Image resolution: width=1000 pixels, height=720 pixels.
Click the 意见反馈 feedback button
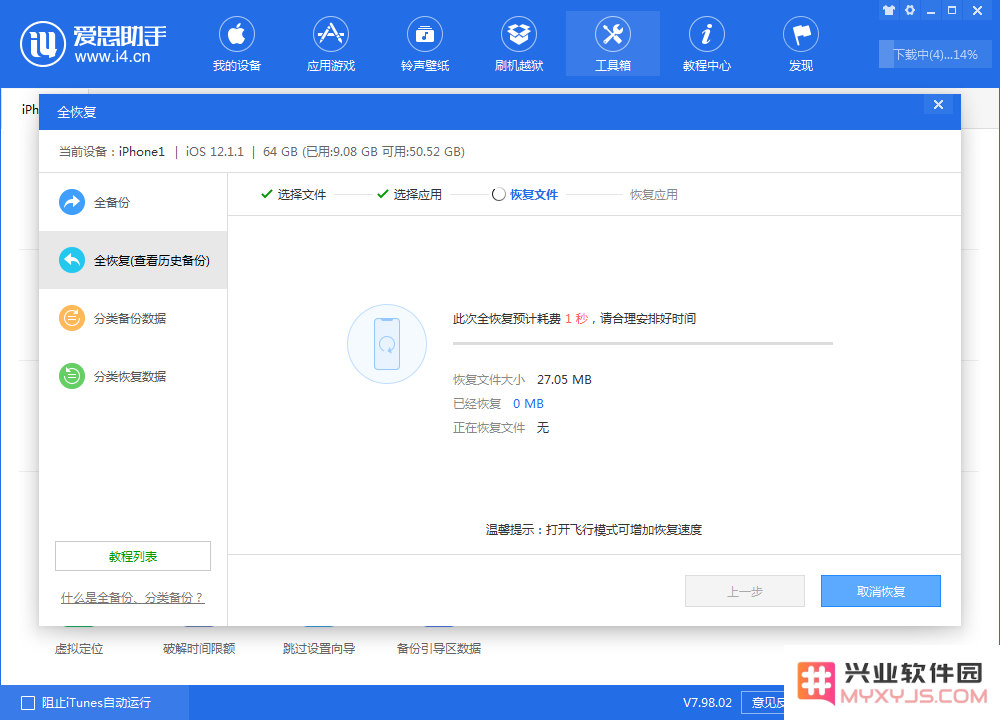(x=763, y=703)
